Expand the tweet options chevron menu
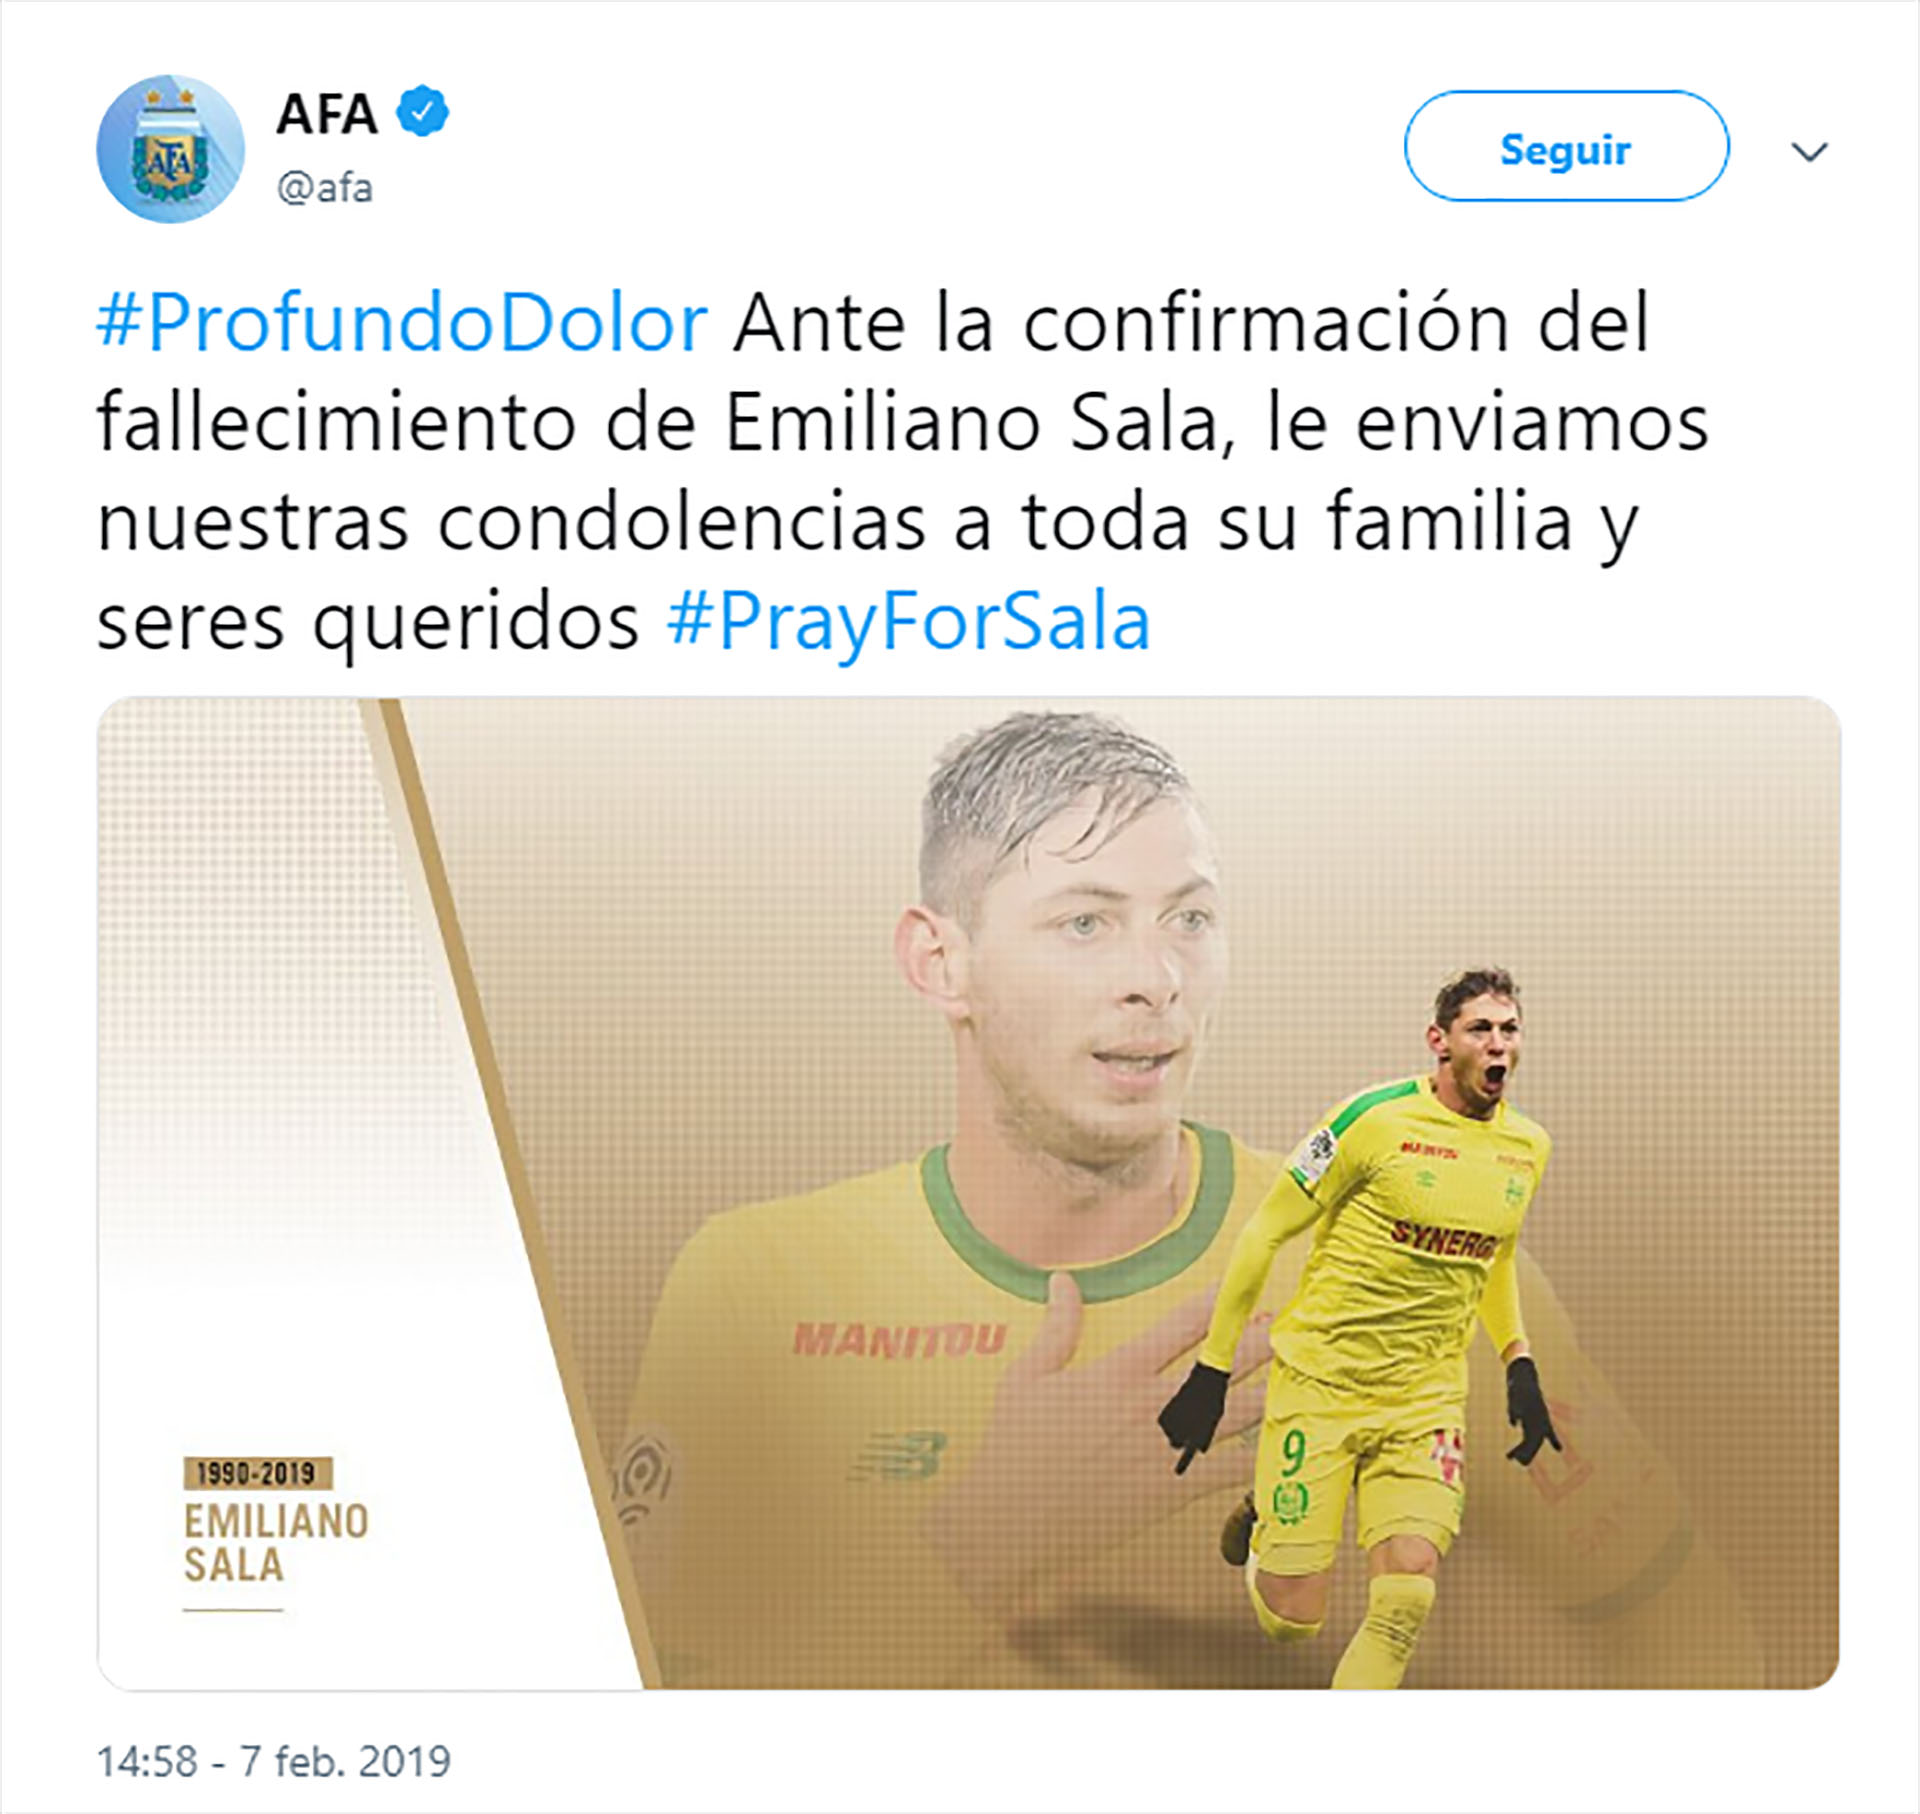Screen dimensions: 1920x1814 click(x=1810, y=152)
